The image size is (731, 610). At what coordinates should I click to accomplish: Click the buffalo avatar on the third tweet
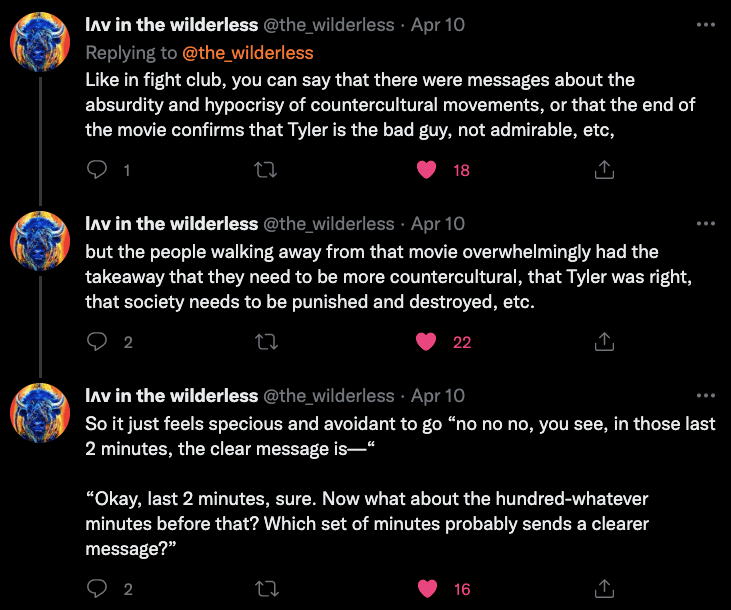(40, 414)
